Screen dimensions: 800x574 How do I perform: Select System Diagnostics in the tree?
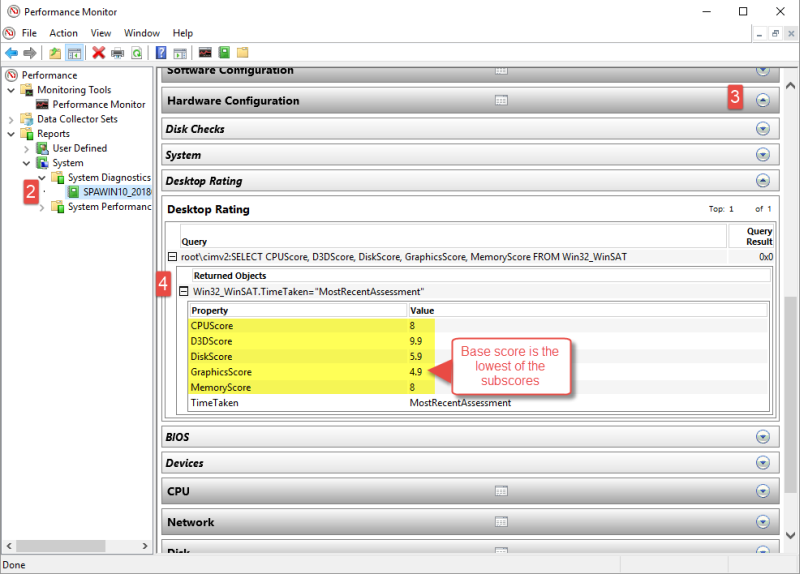click(x=109, y=178)
